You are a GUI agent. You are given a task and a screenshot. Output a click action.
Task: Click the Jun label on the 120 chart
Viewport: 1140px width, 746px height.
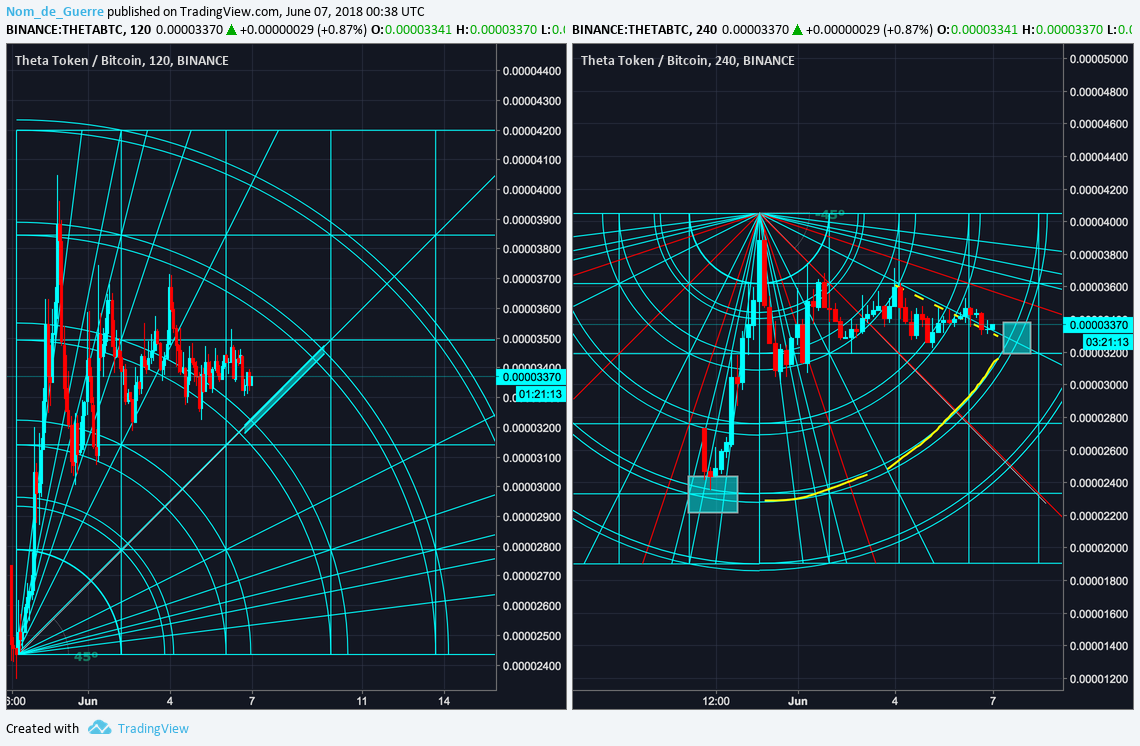coord(88,701)
